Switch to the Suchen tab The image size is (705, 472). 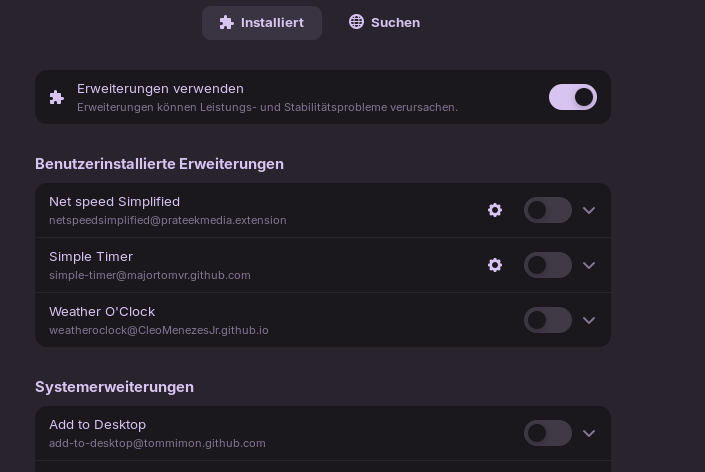384,22
